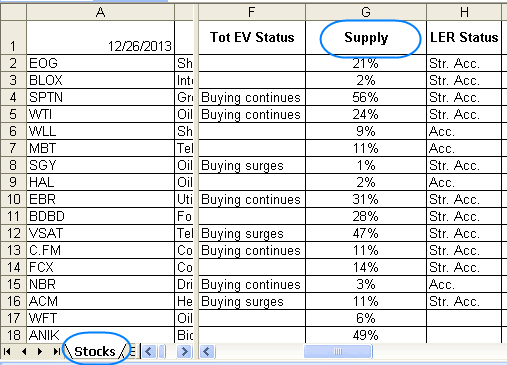507x365 pixels.
Task: Select the select-all corner box
Action: click(x=13, y=12)
